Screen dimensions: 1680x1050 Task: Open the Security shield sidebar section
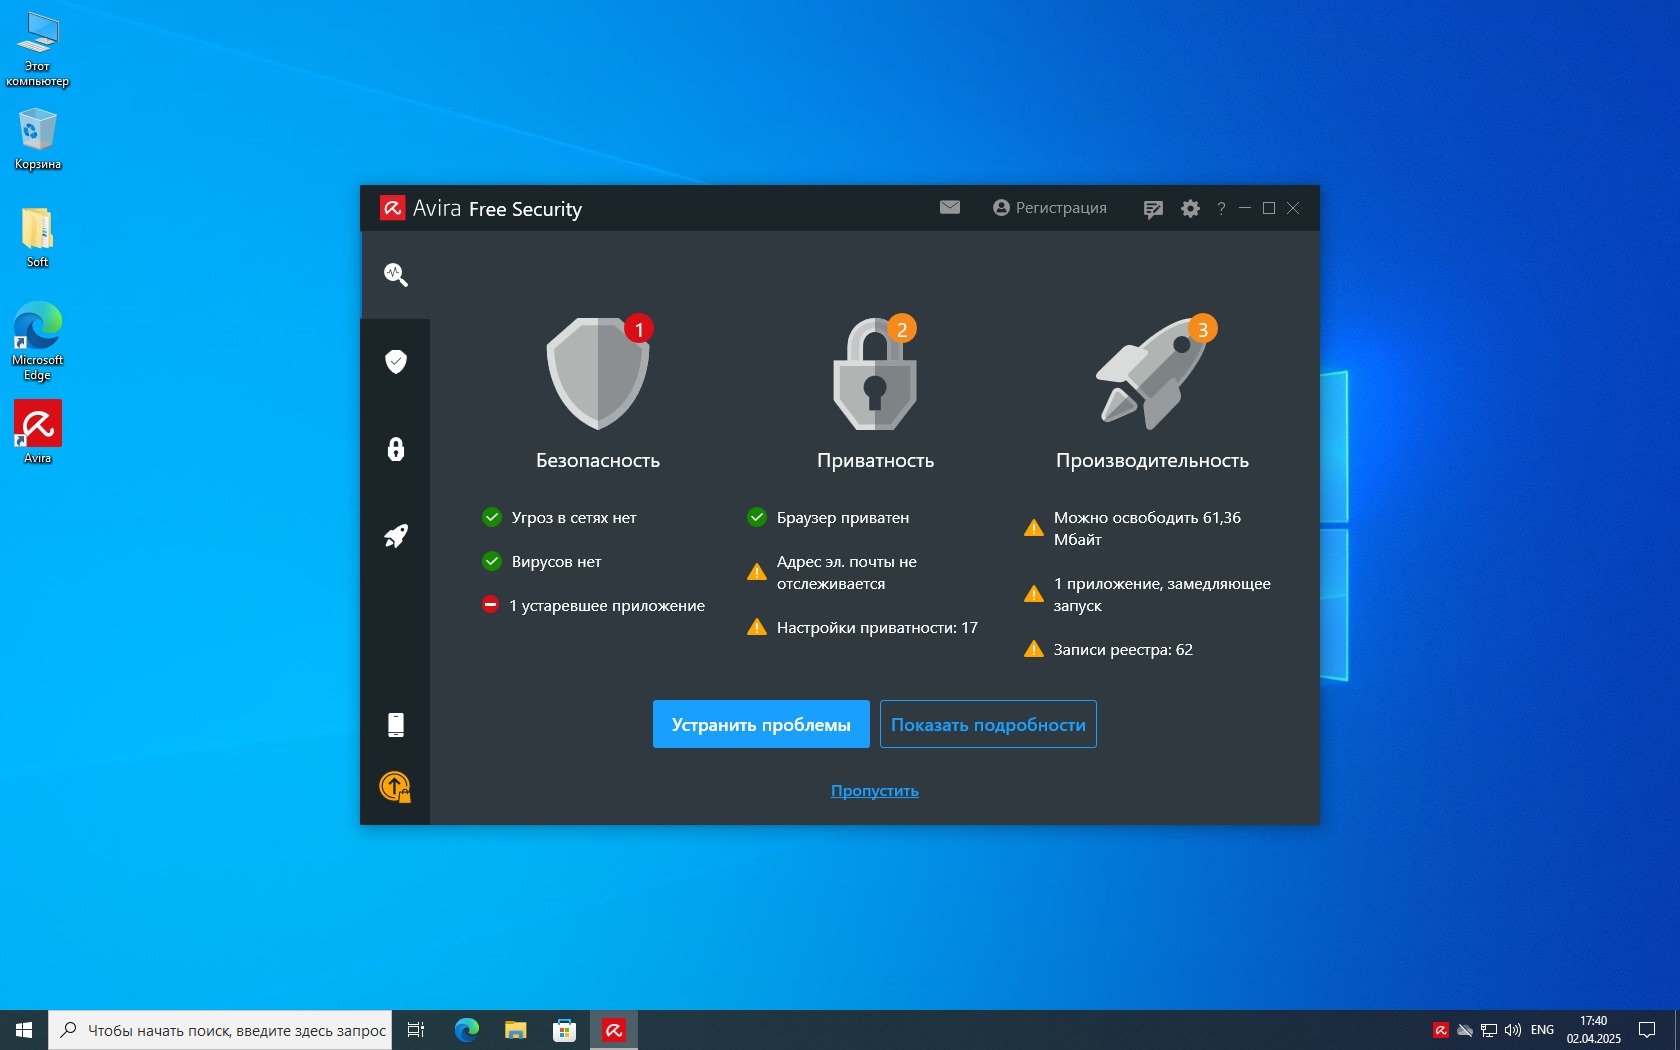(x=396, y=361)
